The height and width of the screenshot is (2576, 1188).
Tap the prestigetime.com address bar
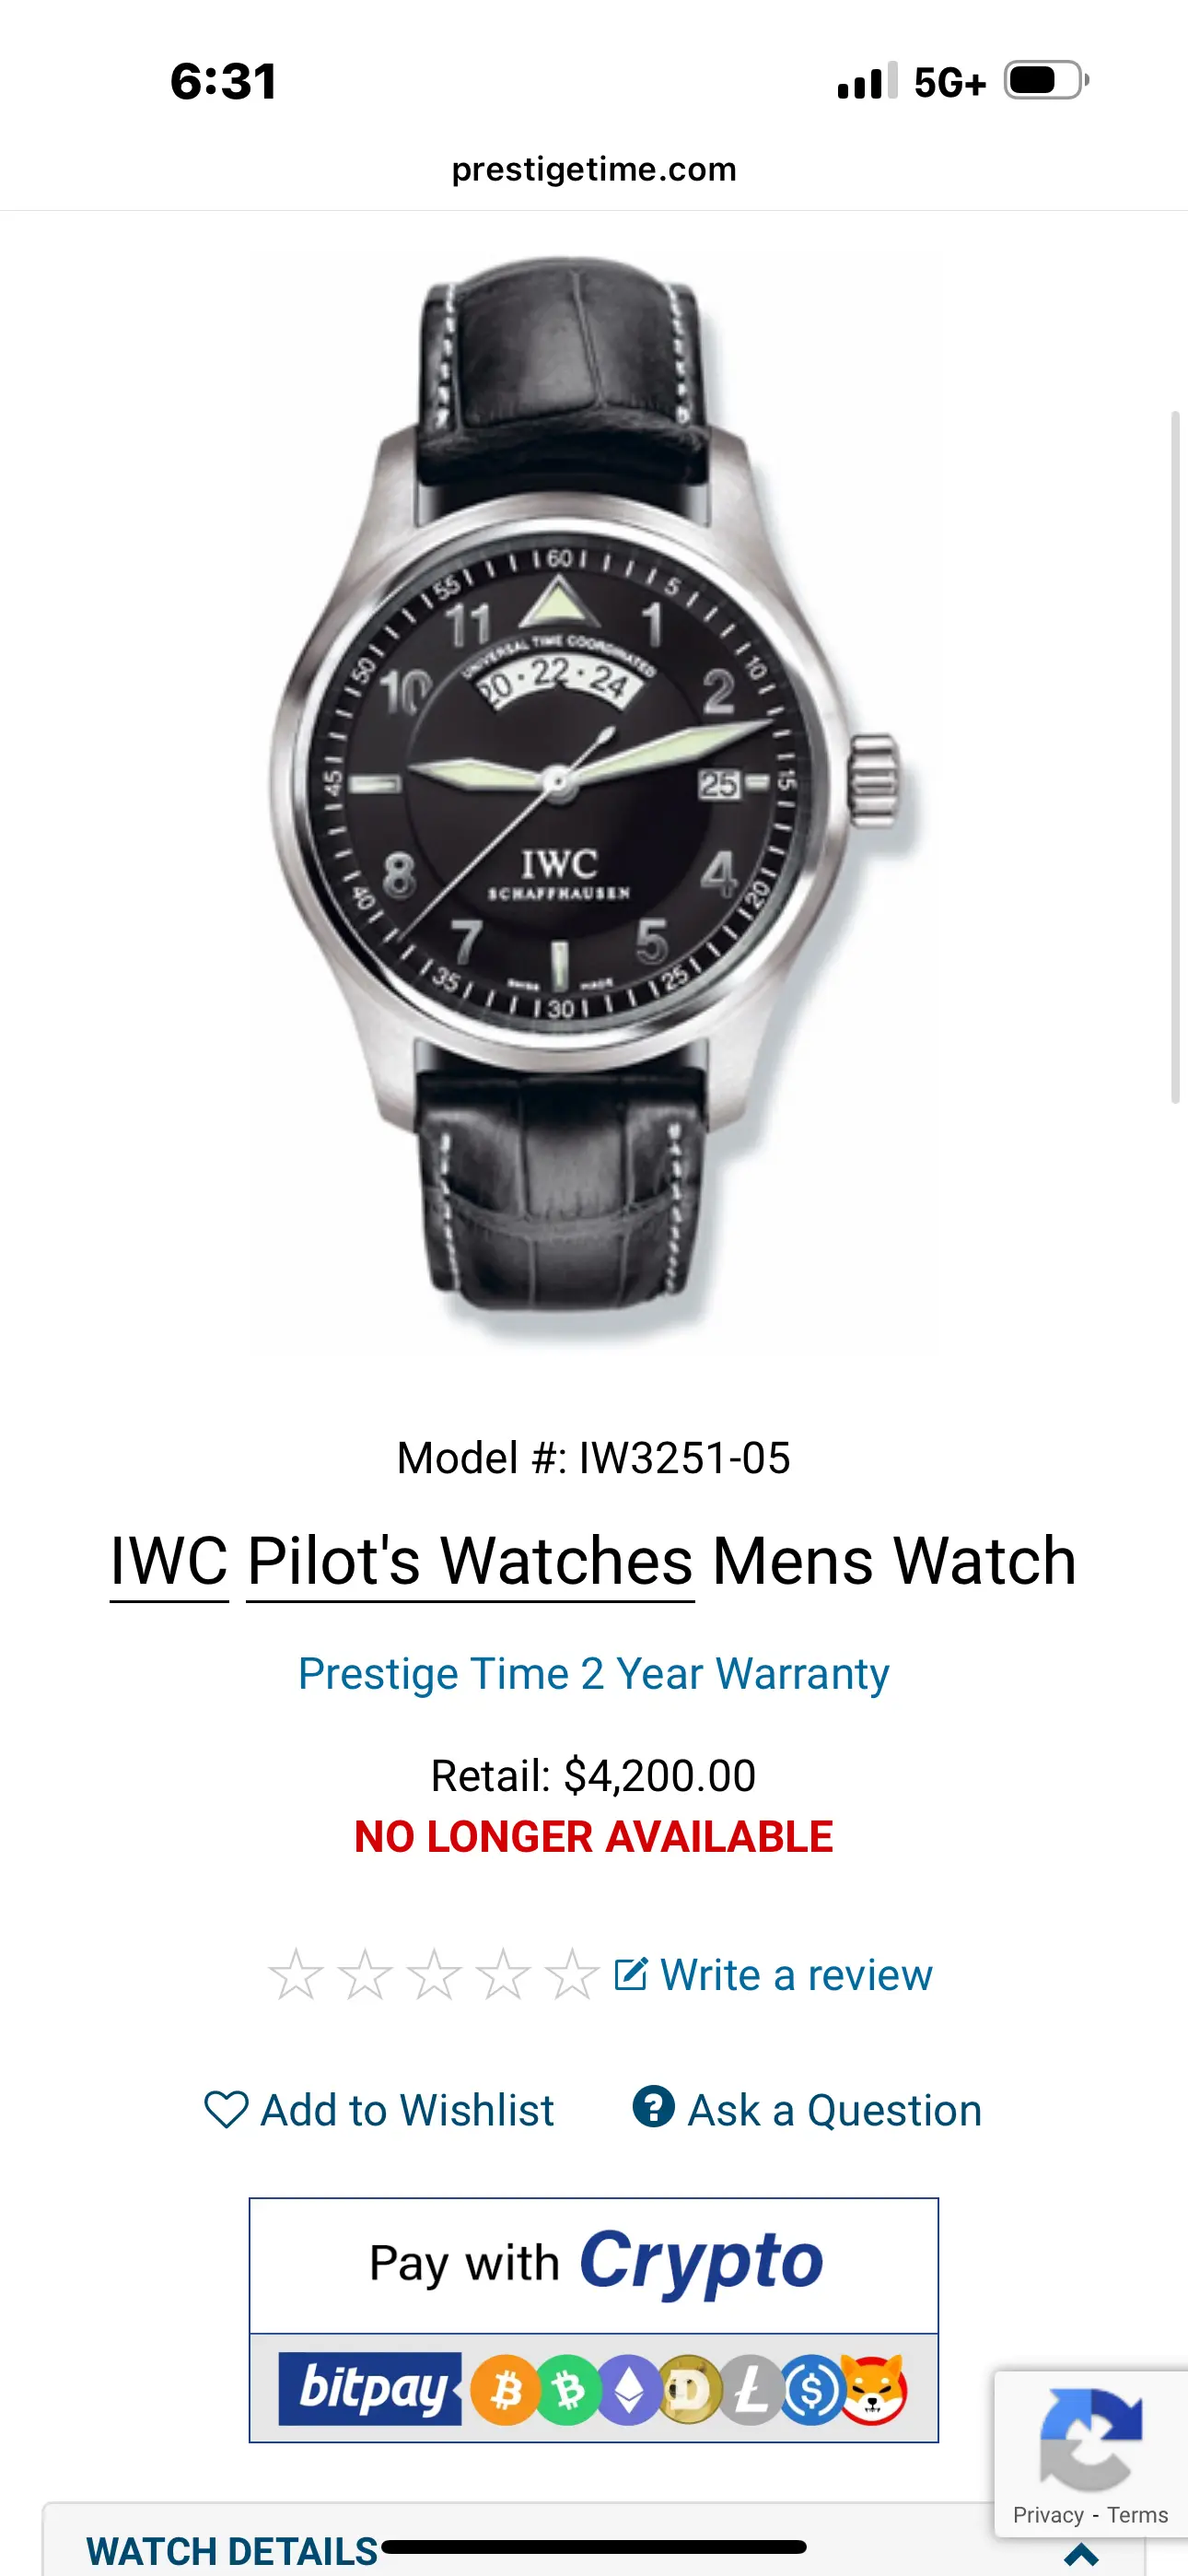594,169
